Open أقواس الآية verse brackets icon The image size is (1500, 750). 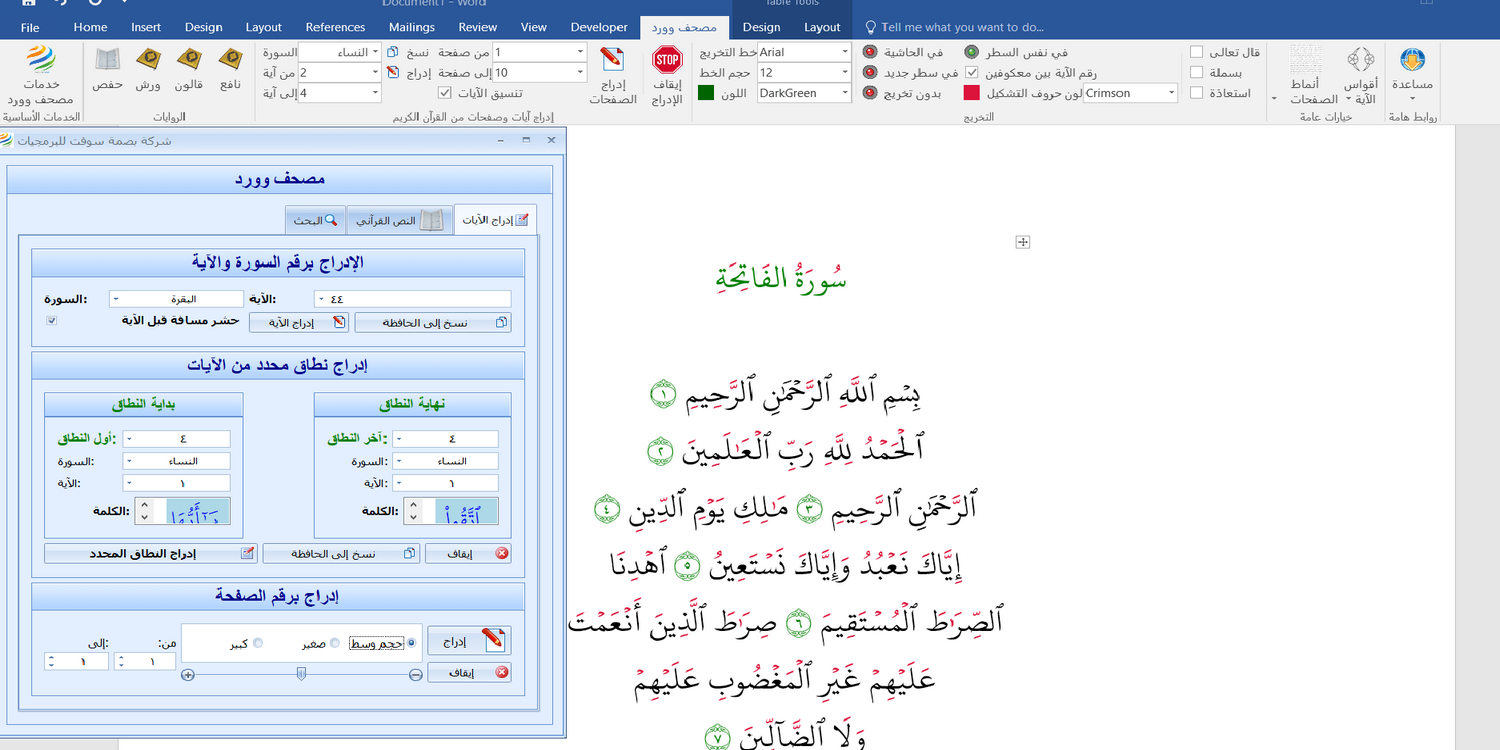pyautogui.click(x=1360, y=60)
